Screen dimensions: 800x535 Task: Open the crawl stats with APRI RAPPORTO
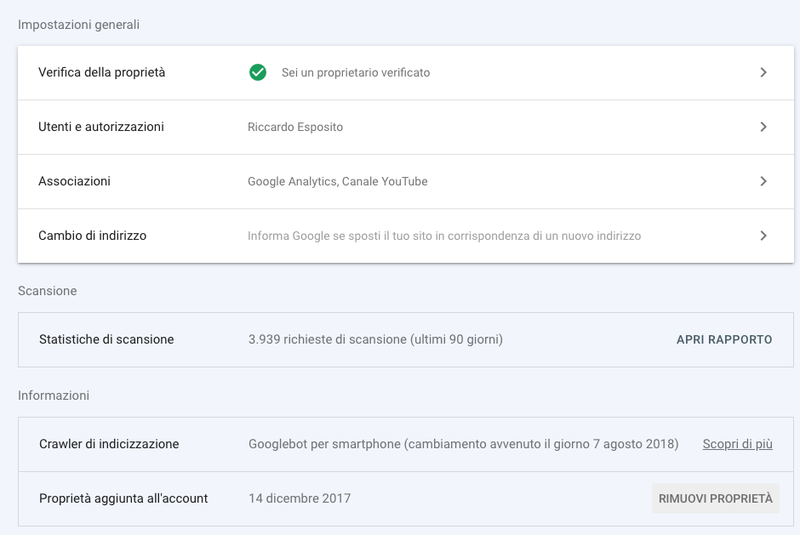click(x=724, y=340)
